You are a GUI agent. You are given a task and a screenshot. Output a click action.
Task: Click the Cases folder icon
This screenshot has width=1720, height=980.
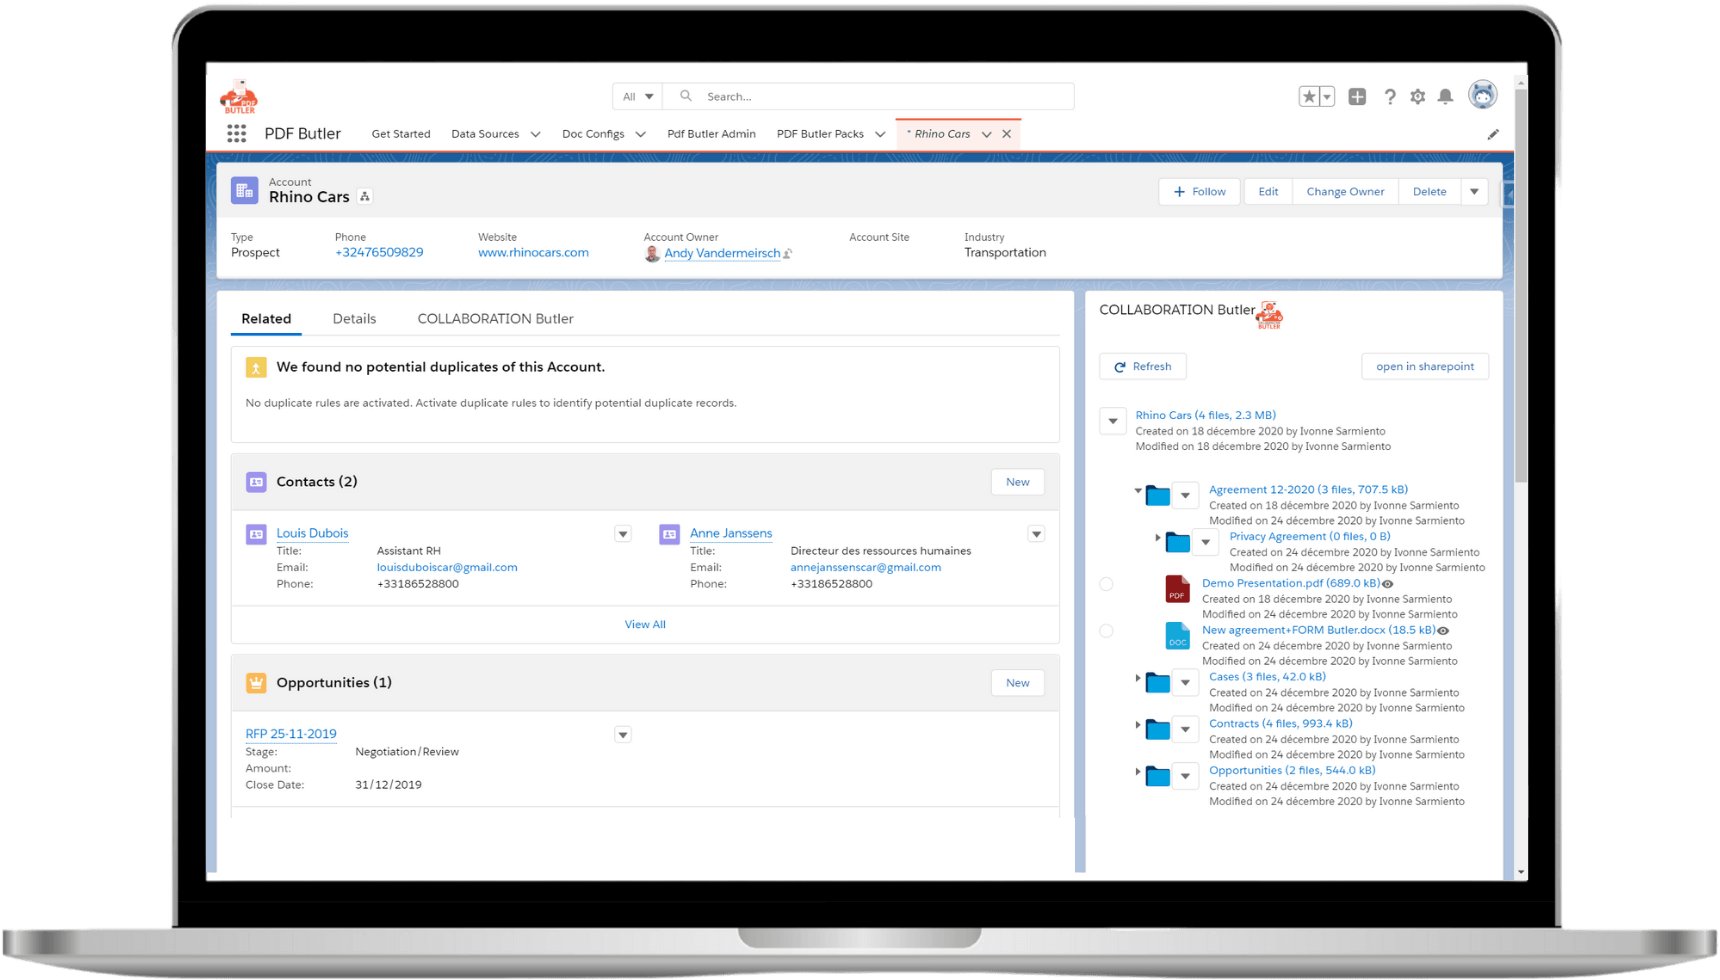pyautogui.click(x=1158, y=682)
